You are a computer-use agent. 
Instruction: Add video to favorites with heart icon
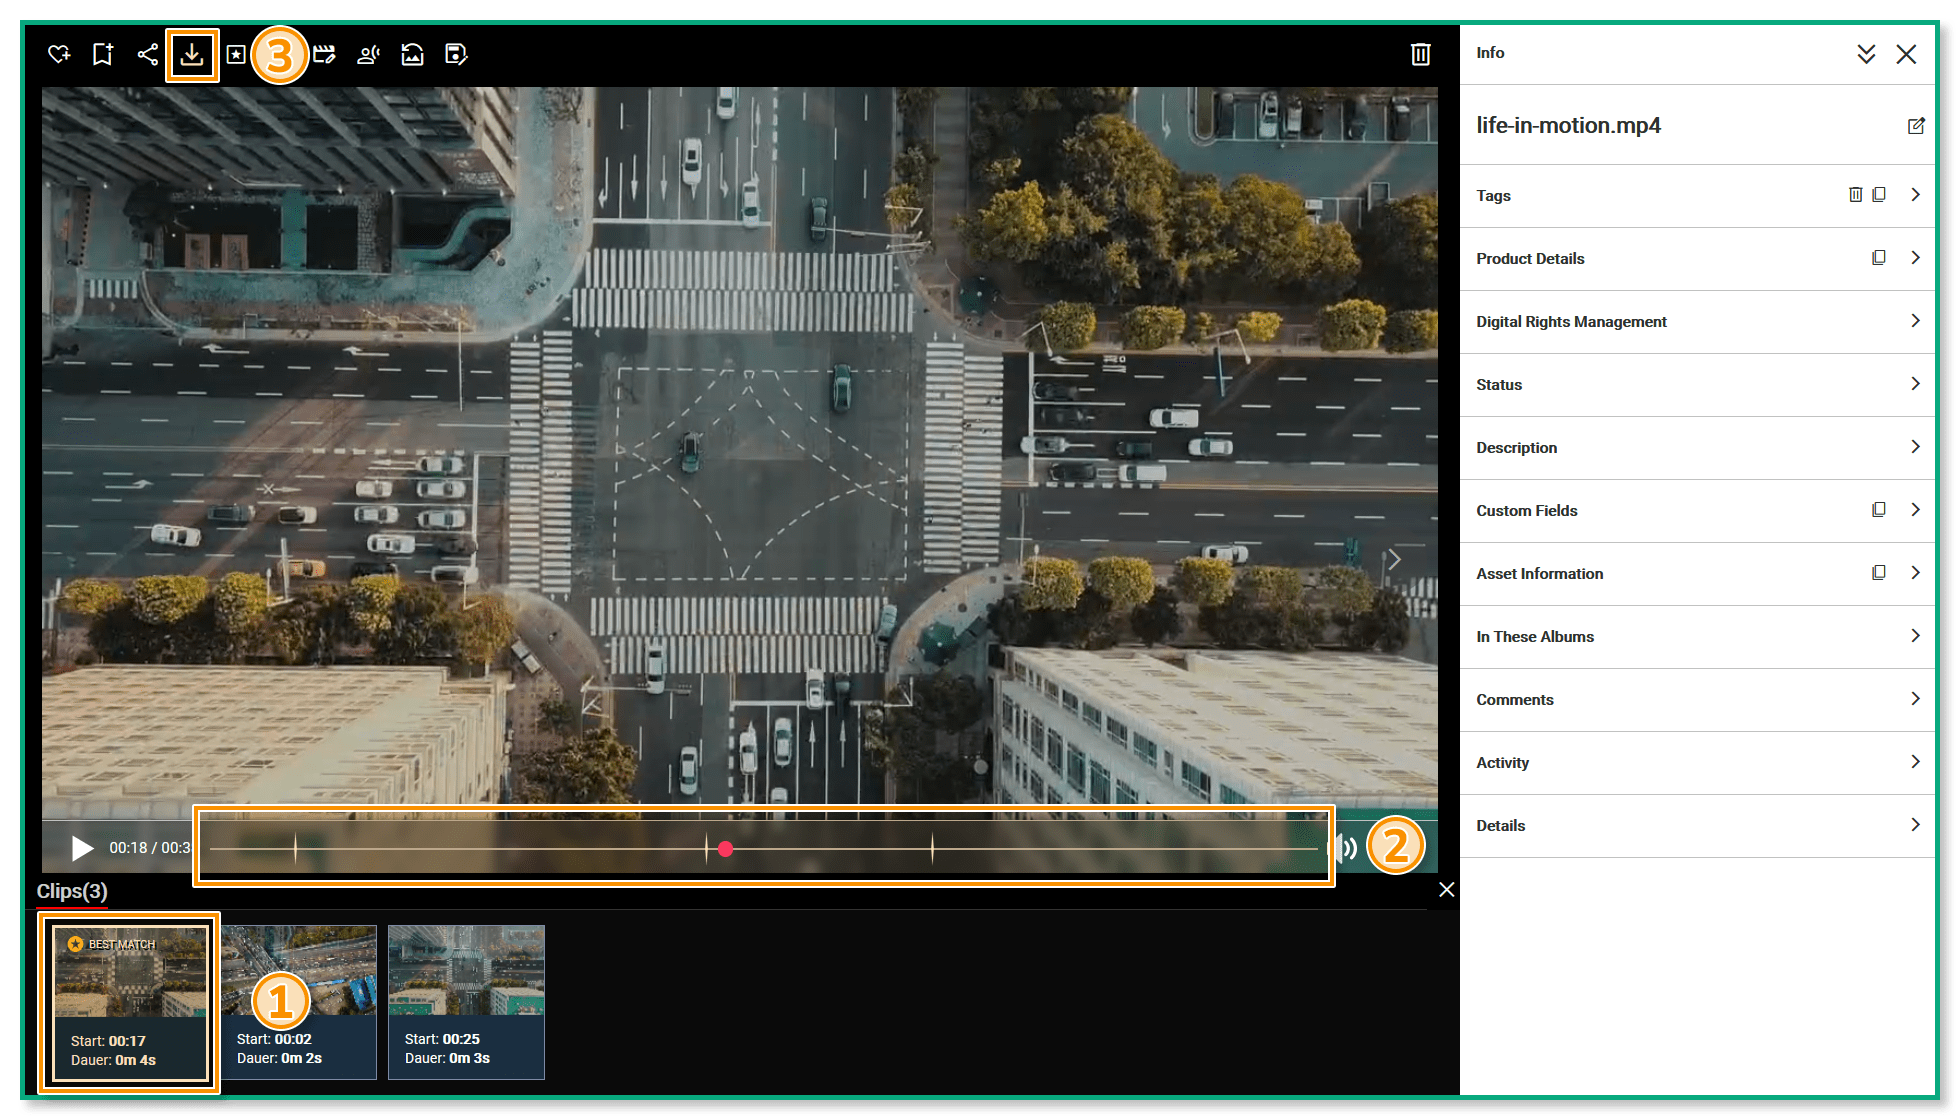[59, 54]
